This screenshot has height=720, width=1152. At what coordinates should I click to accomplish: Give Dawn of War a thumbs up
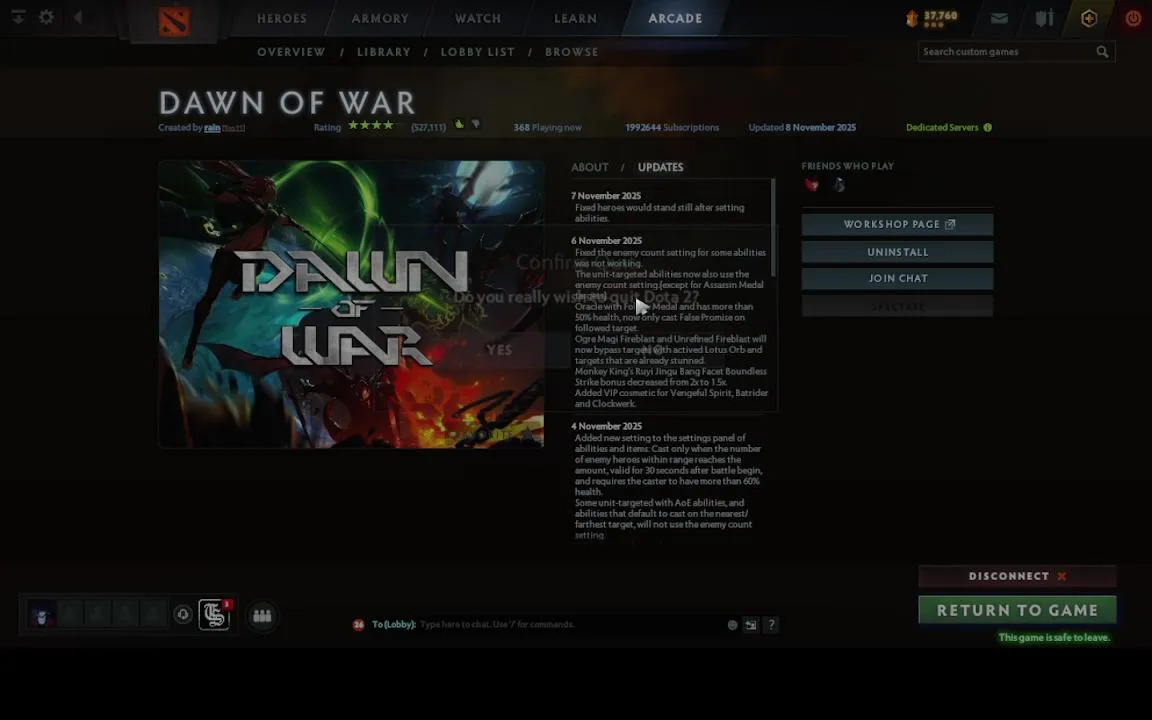click(x=459, y=124)
